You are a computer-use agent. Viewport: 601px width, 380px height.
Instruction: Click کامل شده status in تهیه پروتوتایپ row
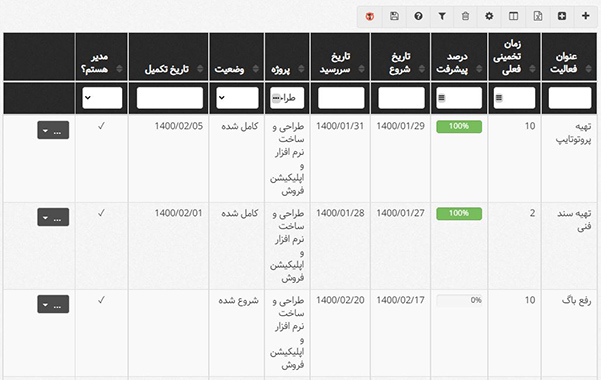click(240, 126)
